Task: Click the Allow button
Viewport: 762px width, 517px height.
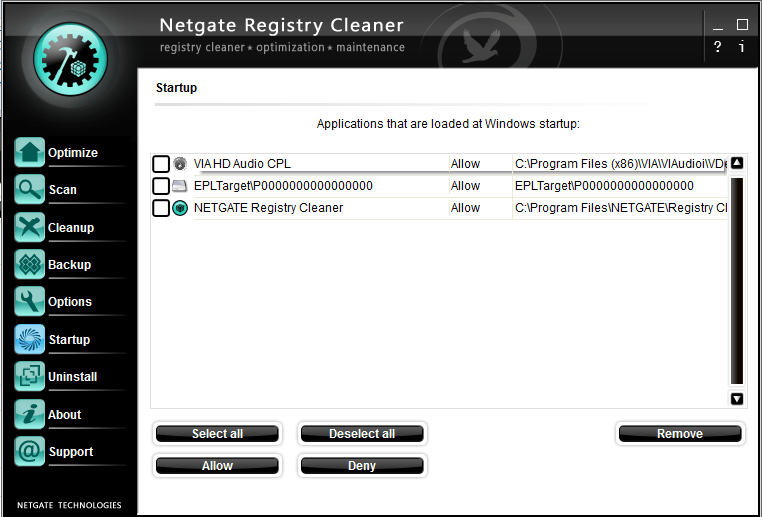Action: coord(217,465)
